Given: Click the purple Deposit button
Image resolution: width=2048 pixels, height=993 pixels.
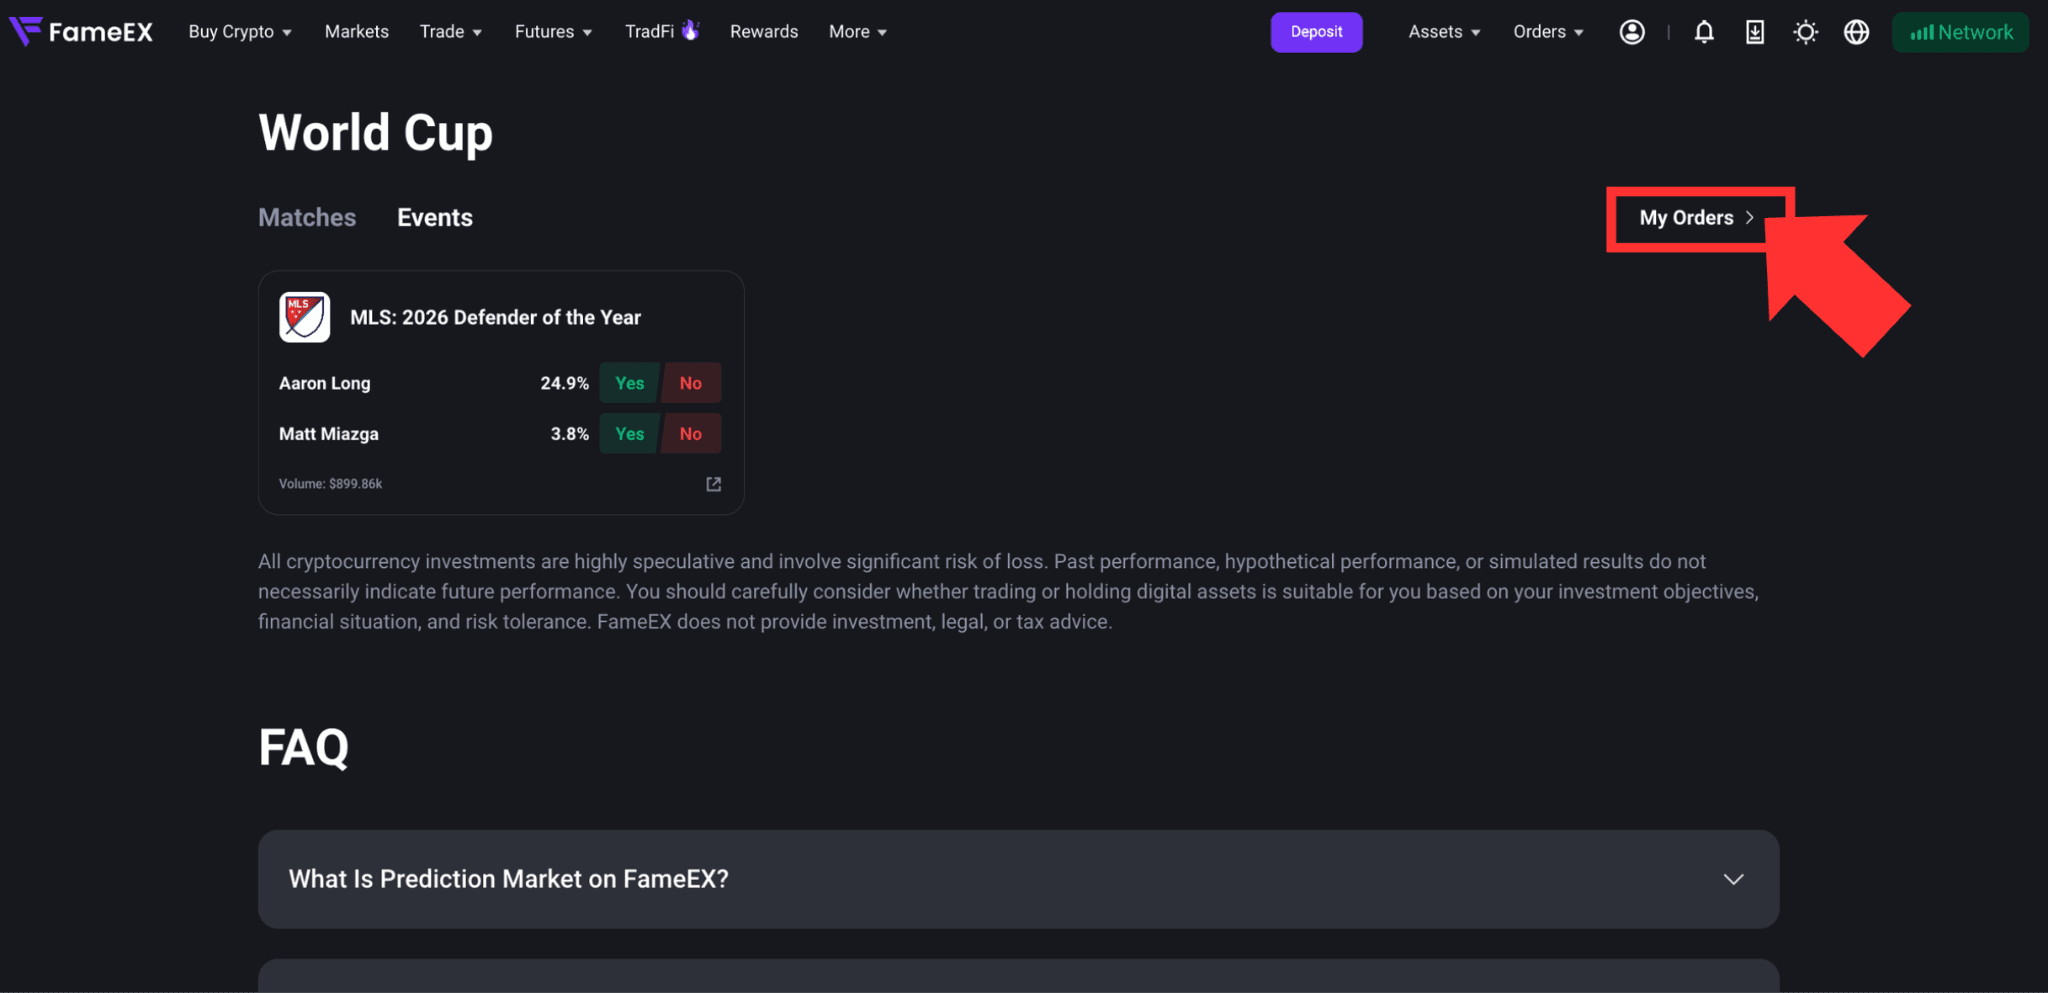Looking at the screenshot, I should [x=1316, y=32].
